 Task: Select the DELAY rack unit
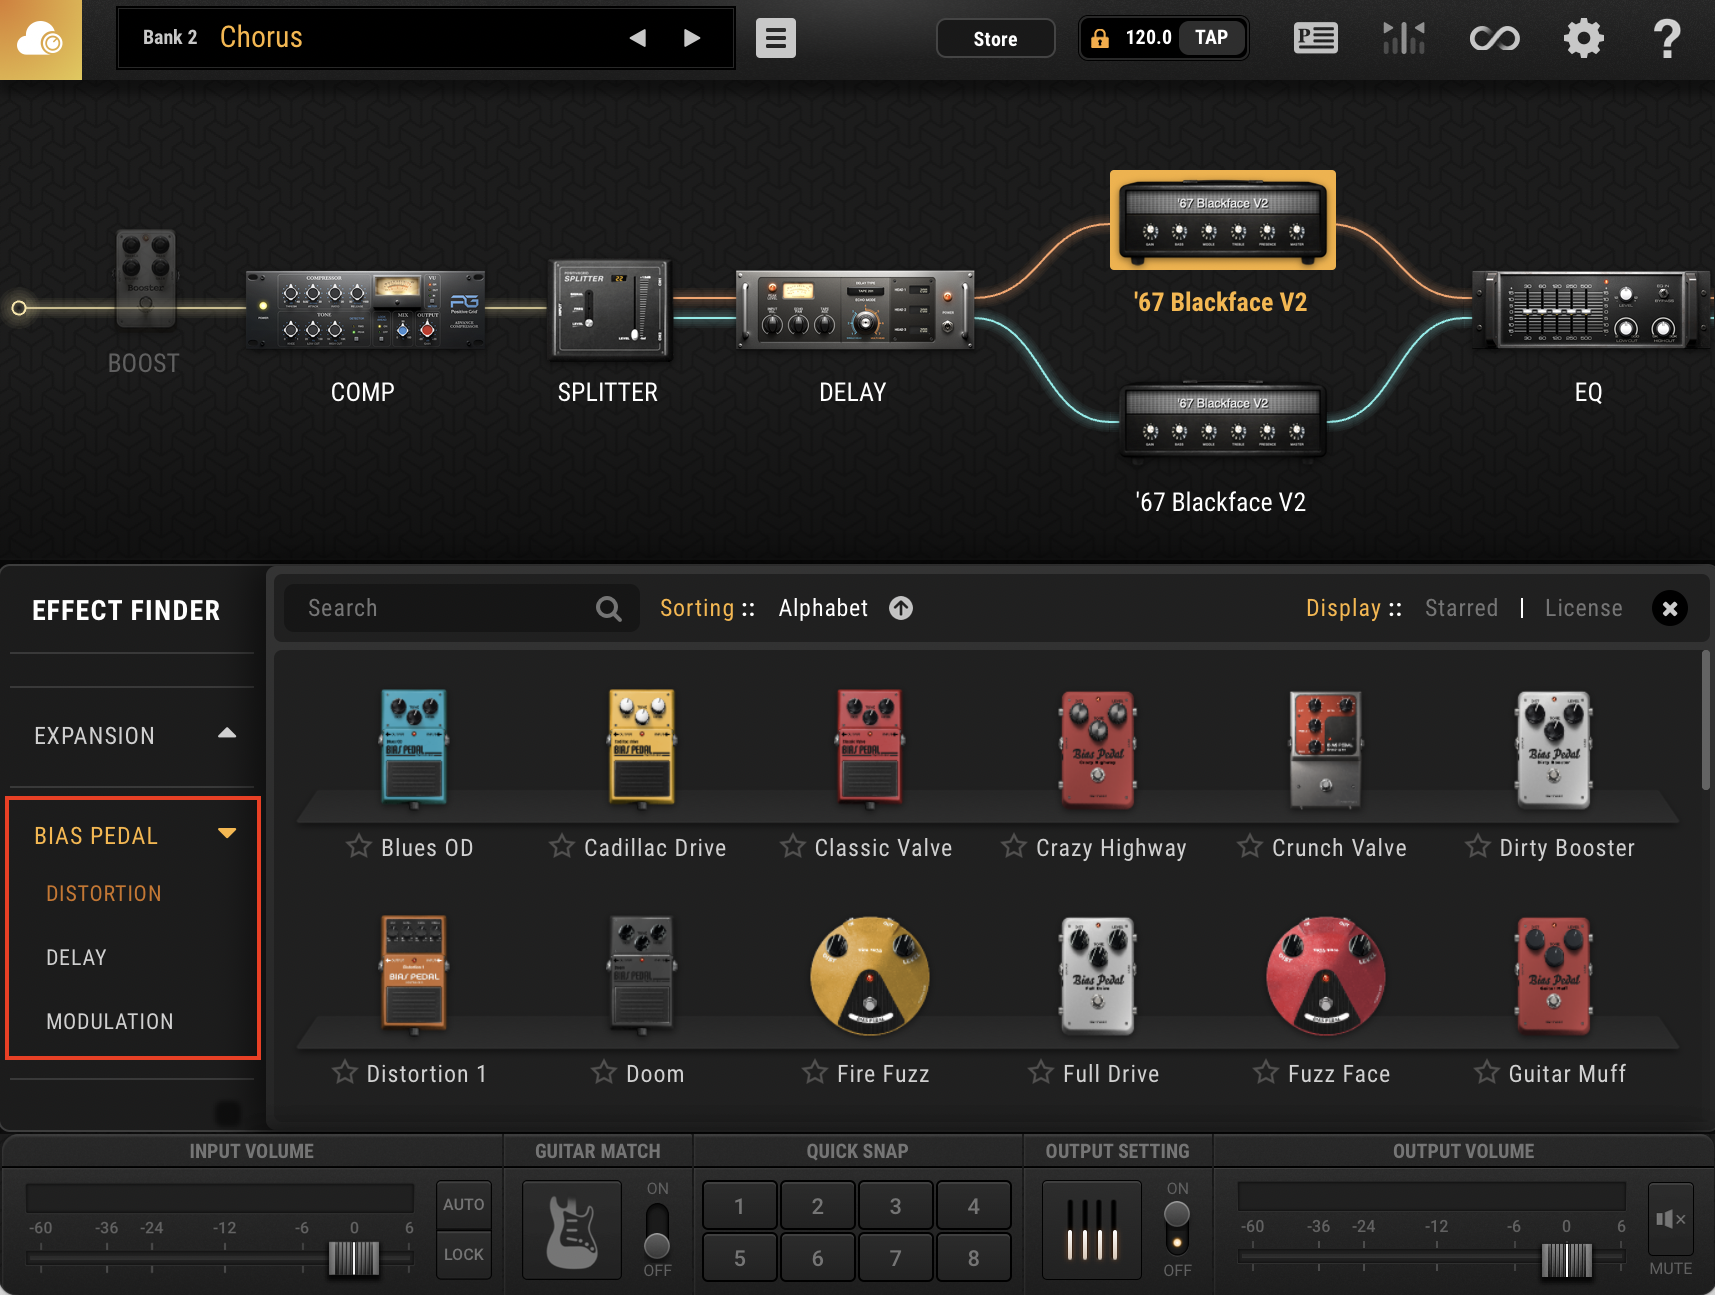[855, 310]
